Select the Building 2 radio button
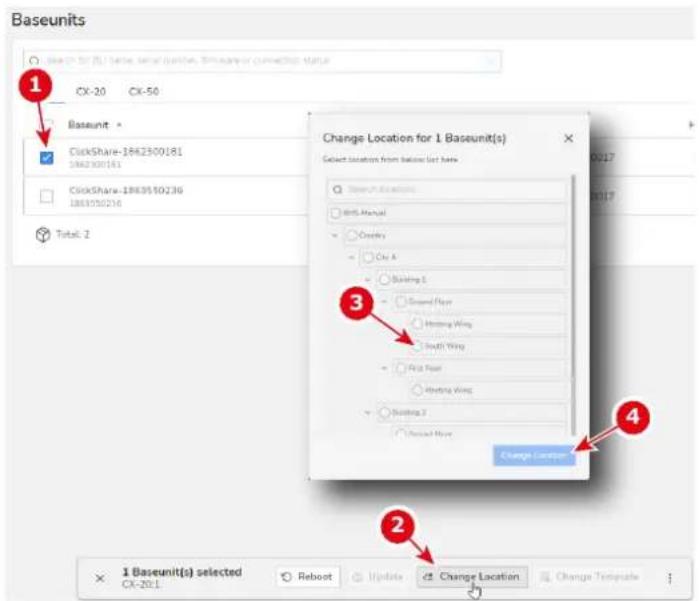This screenshot has height=601, width=699. click(x=384, y=412)
